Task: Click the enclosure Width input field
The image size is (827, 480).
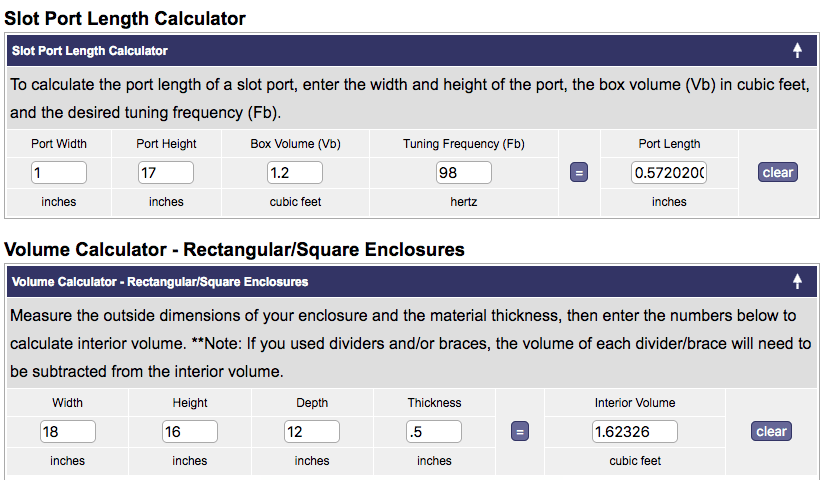Action: point(67,432)
